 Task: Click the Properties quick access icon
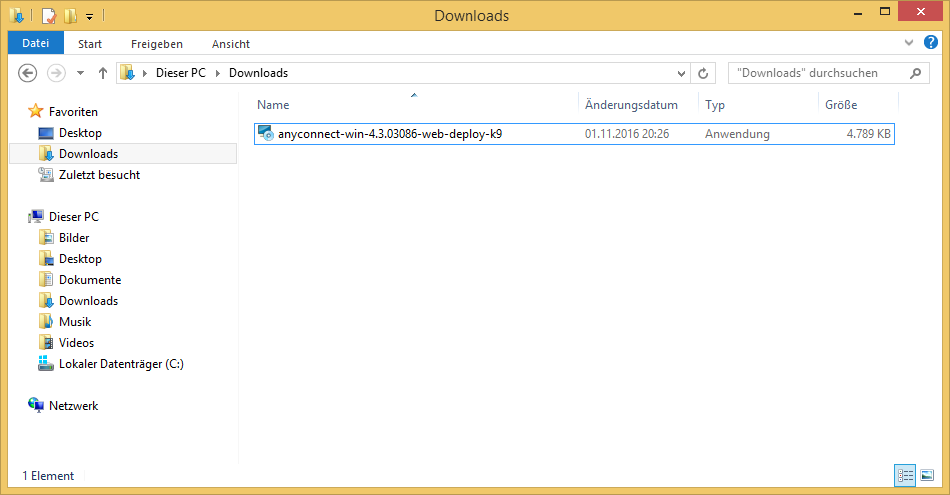coord(49,16)
